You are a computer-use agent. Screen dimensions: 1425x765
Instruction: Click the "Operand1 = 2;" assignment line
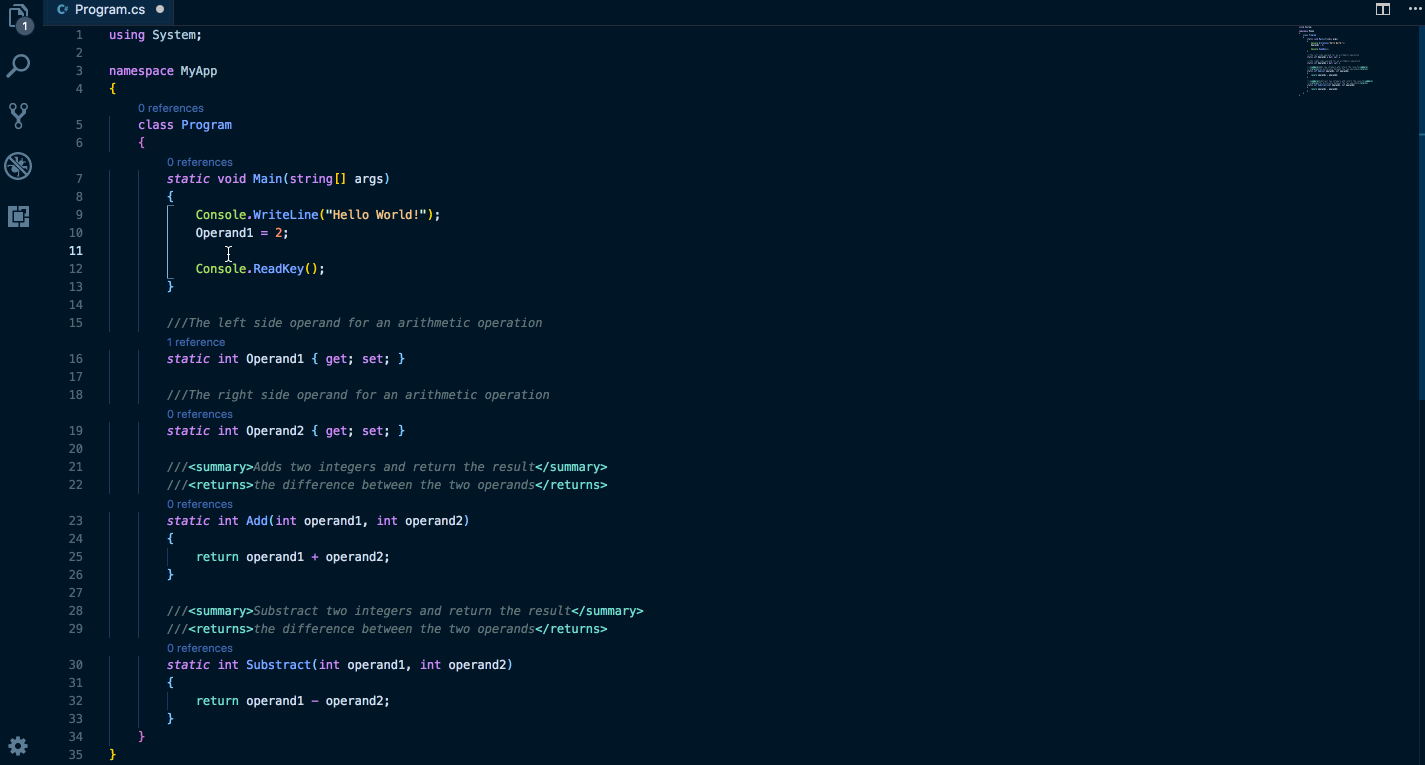(x=242, y=233)
